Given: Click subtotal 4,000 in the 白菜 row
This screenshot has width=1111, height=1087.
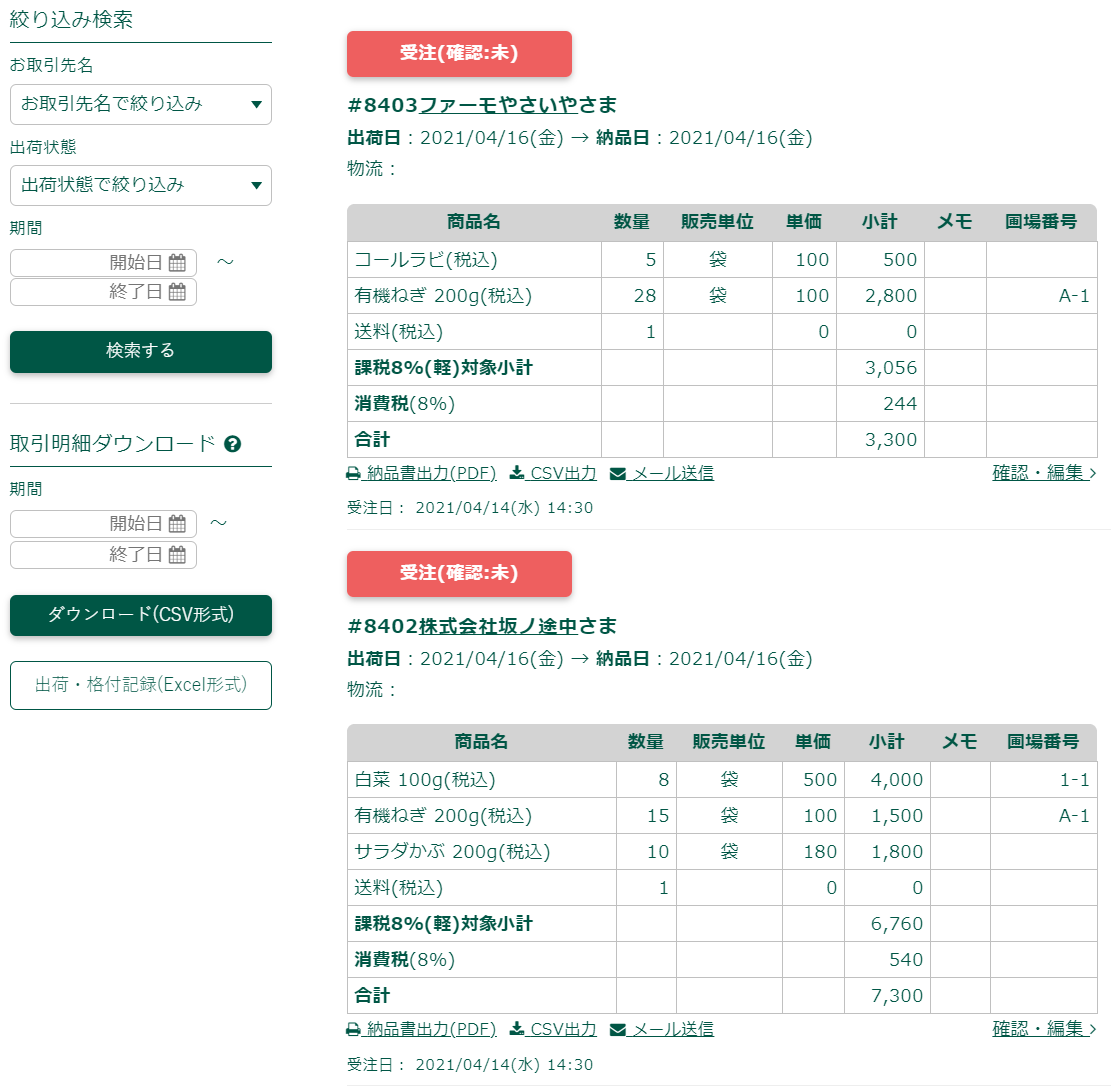Looking at the screenshot, I should 896,780.
